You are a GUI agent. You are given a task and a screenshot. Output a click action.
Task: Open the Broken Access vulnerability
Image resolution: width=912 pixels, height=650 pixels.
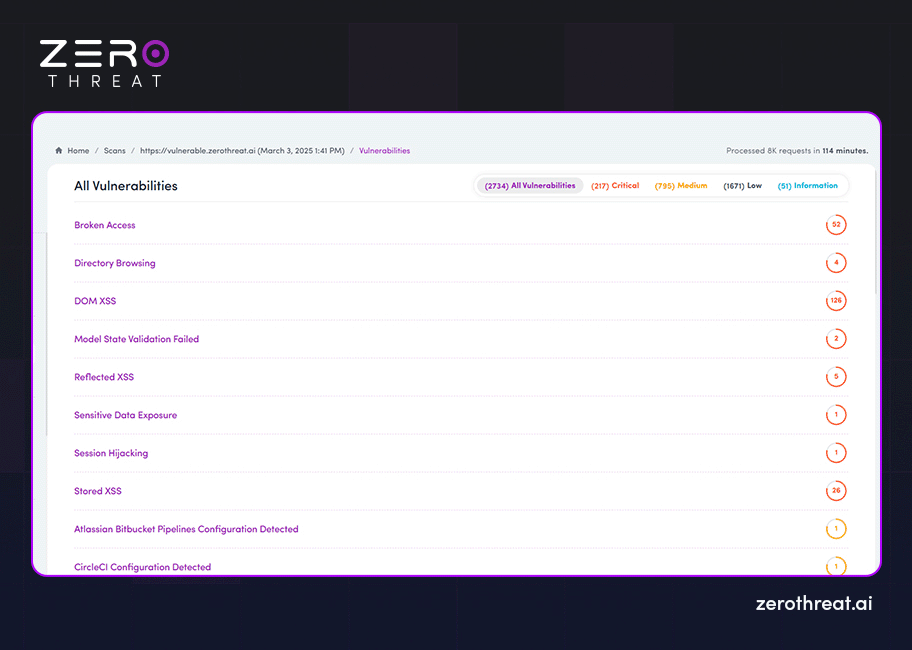pyautogui.click(x=105, y=225)
